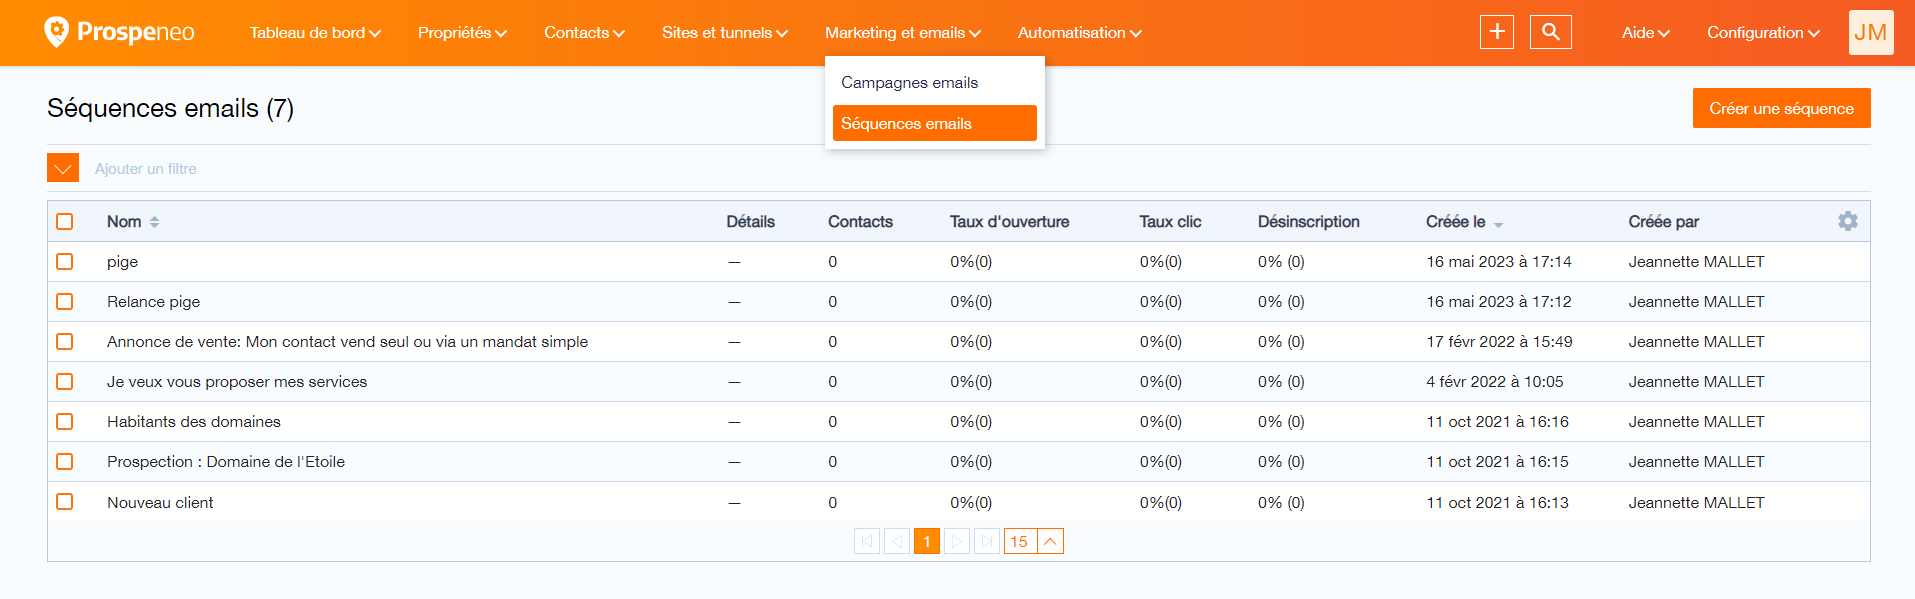Open Sites et tunnels dropdown
1915x599 pixels.
pos(724,33)
